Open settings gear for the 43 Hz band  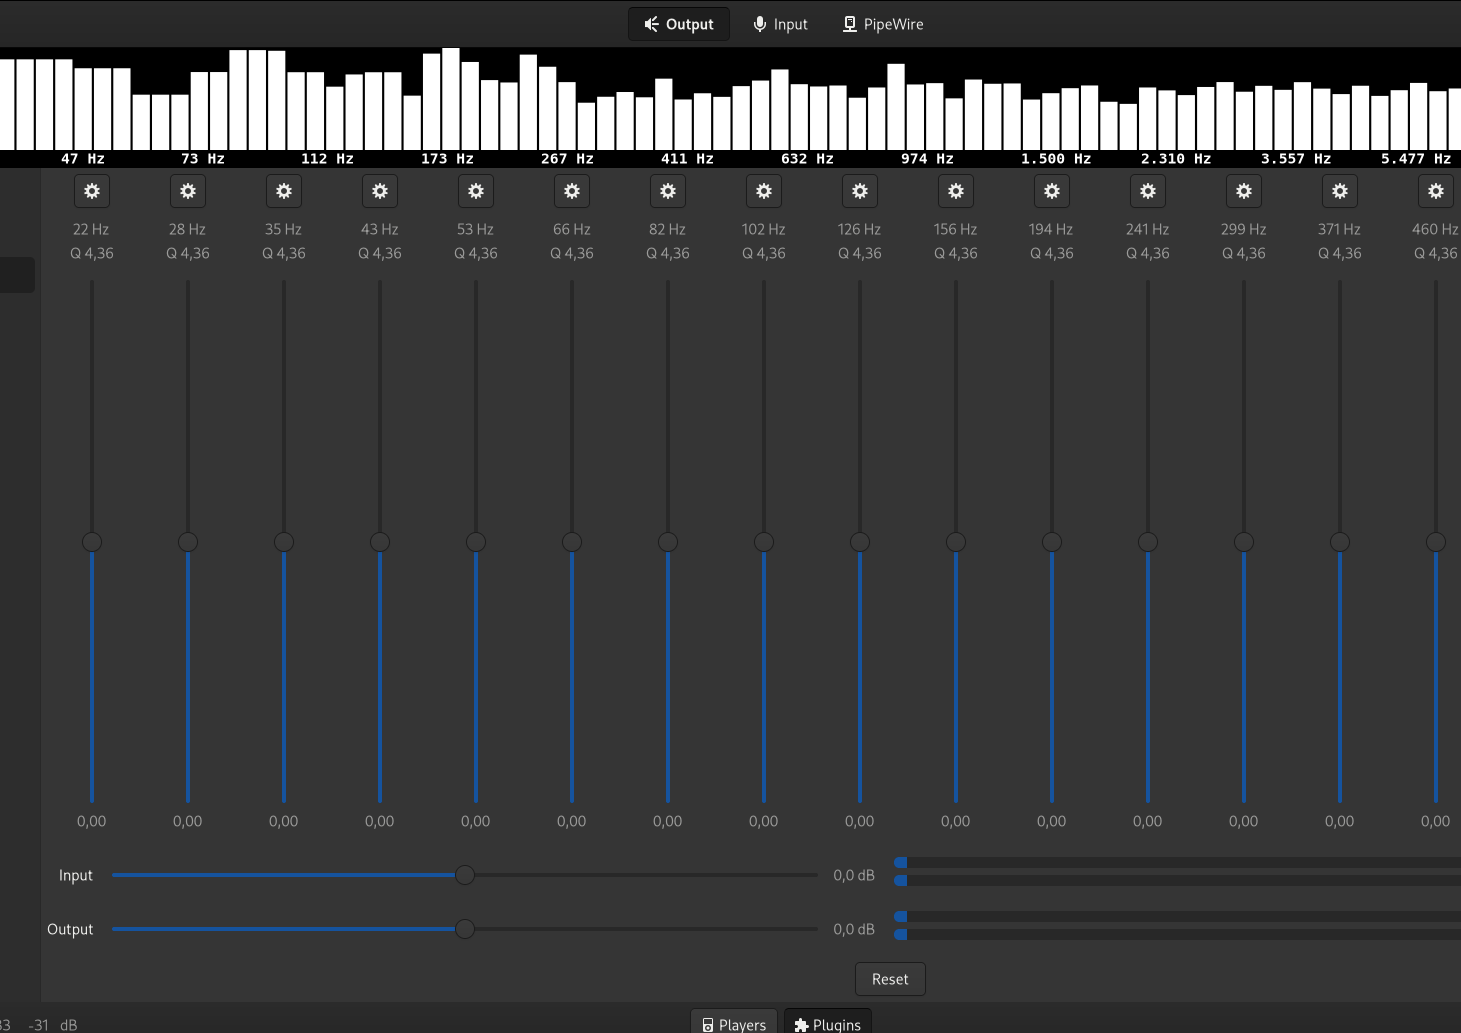click(x=380, y=191)
